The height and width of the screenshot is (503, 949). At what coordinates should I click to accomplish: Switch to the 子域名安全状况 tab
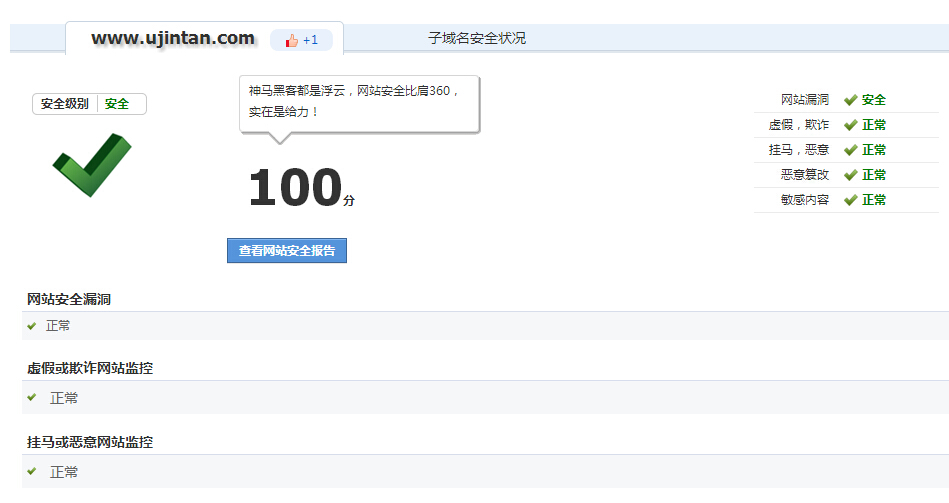tap(476, 38)
